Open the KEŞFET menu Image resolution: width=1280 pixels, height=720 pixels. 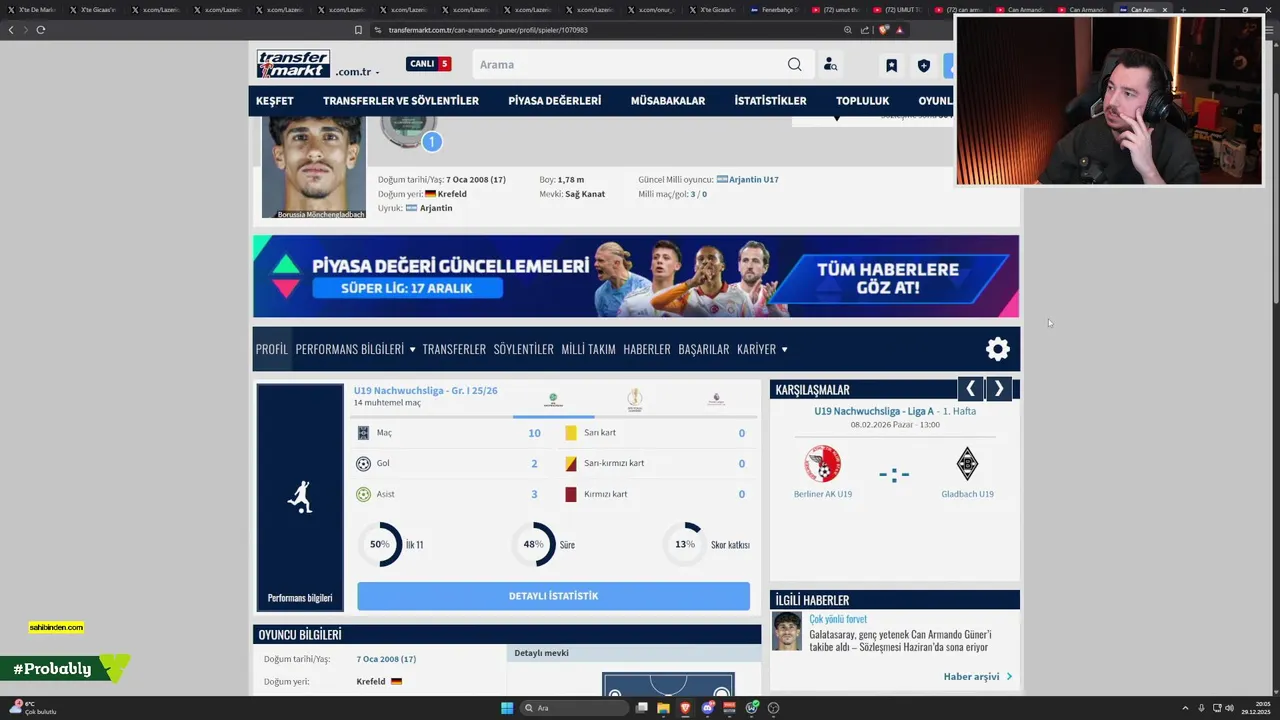tap(275, 101)
